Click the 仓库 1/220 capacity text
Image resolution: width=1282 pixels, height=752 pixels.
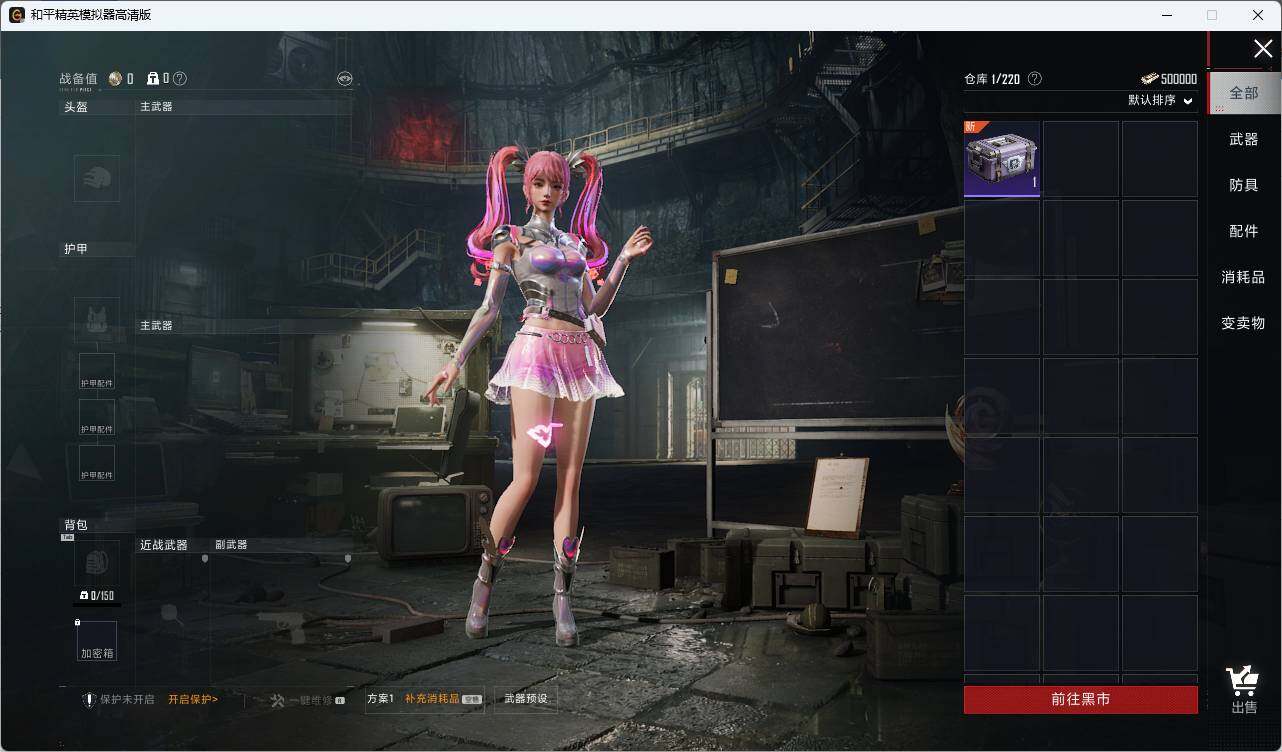pos(992,79)
